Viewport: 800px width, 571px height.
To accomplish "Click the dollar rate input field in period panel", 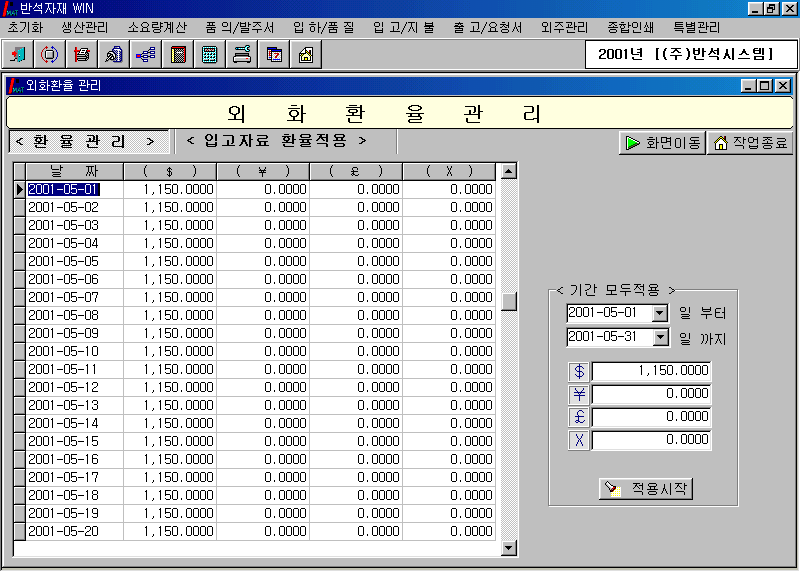I will tap(651, 371).
